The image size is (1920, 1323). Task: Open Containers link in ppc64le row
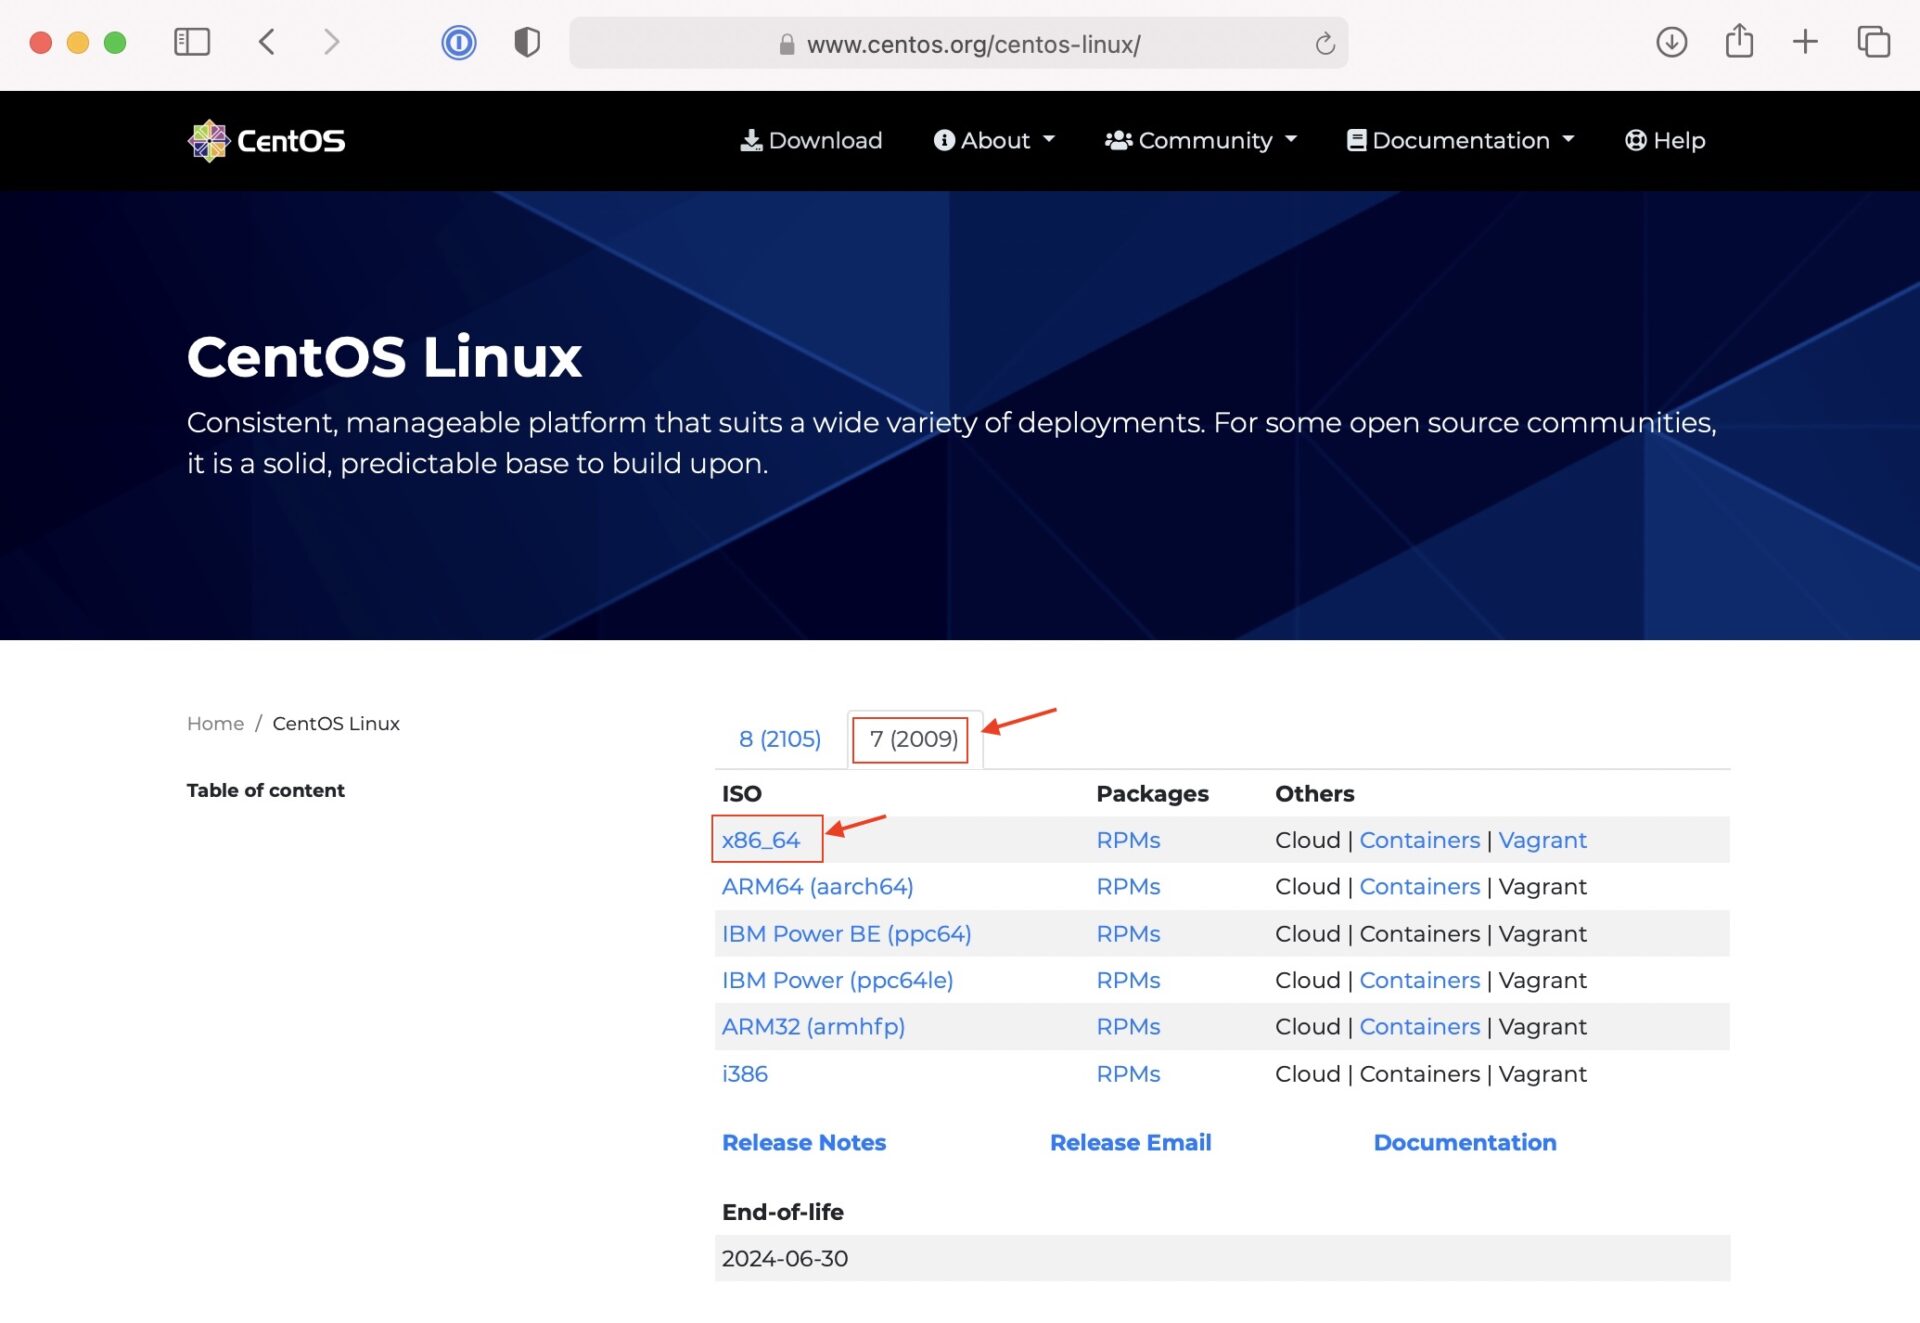coord(1419,980)
